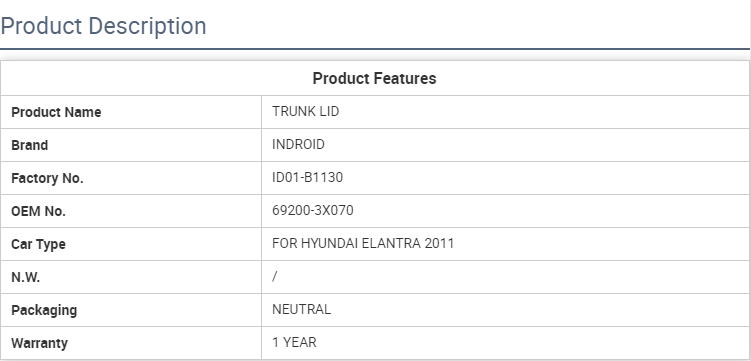Select the OEM No. label
751x361 pixels.
(x=38, y=211)
